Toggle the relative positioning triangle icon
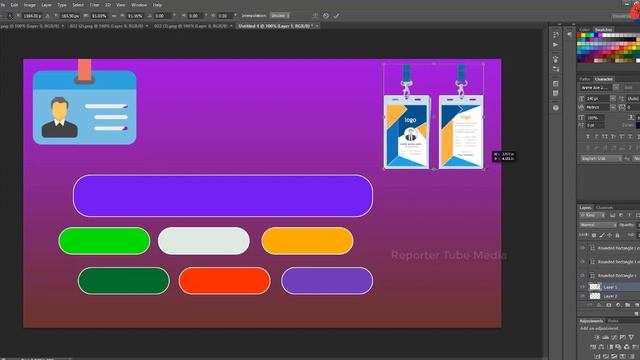 point(47,16)
